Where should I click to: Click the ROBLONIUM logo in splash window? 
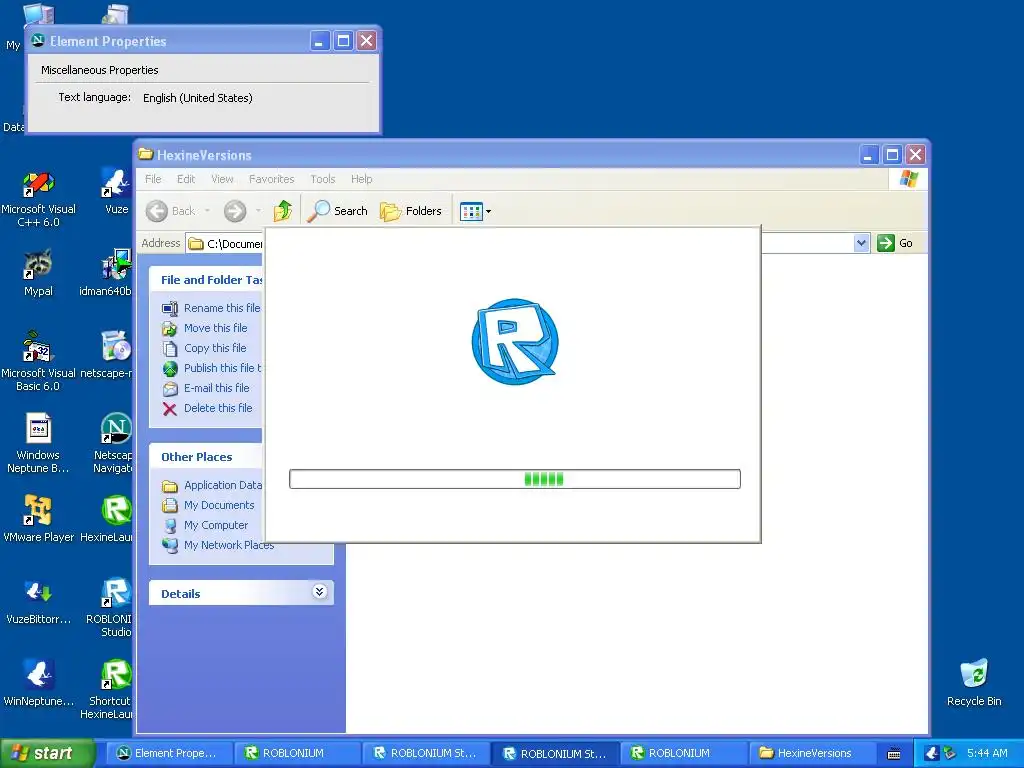(x=515, y=342)
